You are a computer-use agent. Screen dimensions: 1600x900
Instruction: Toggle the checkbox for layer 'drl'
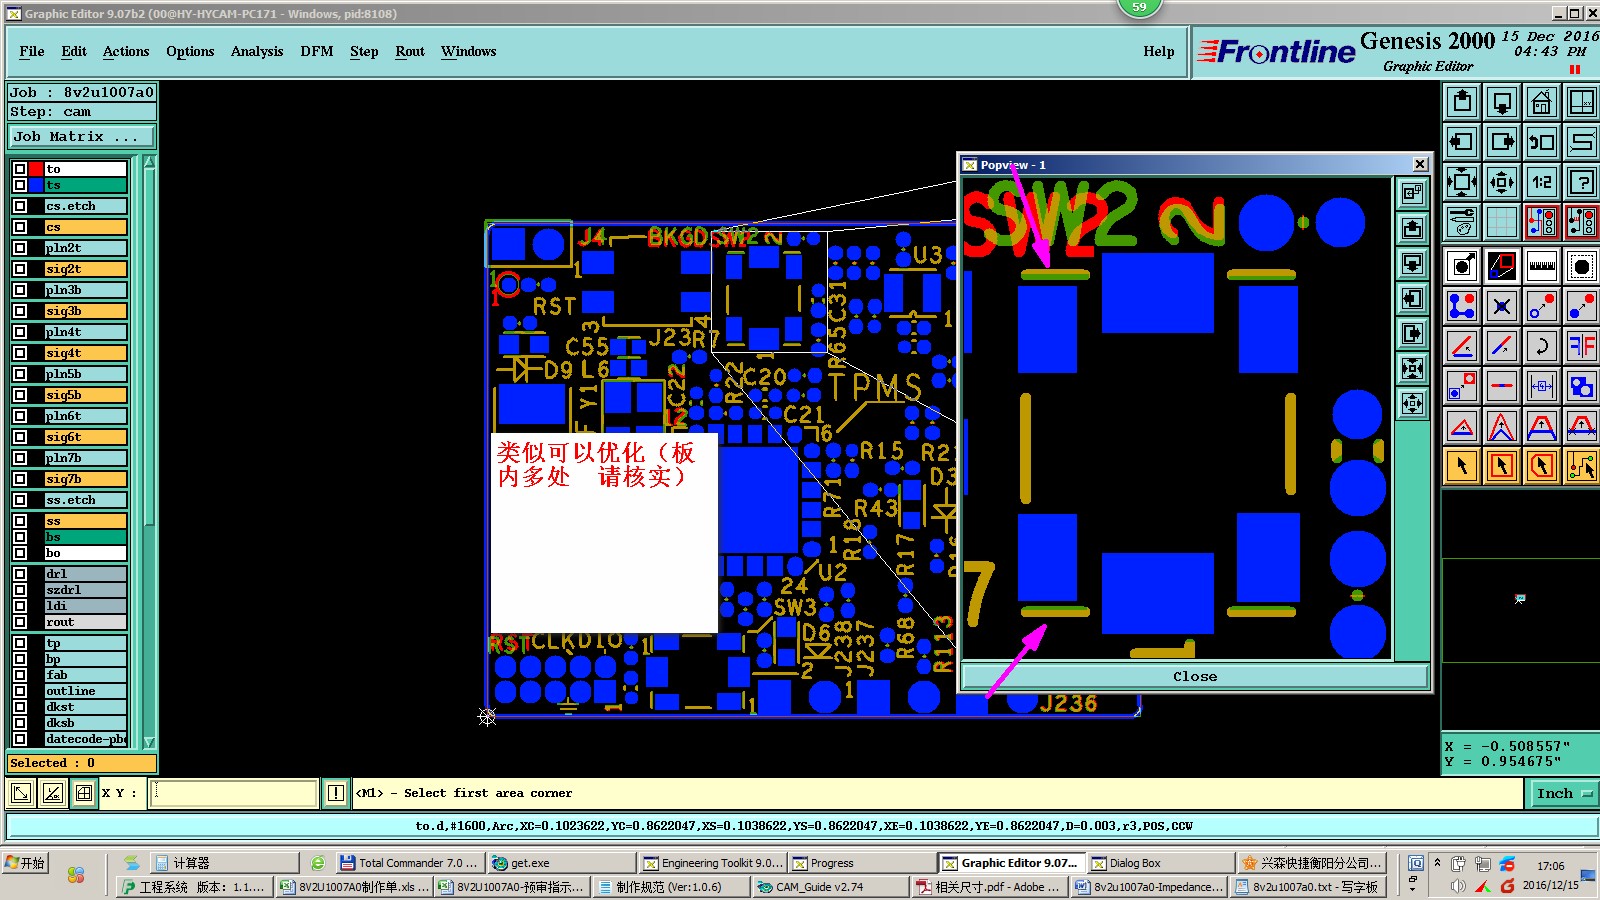tap(20, 574)
